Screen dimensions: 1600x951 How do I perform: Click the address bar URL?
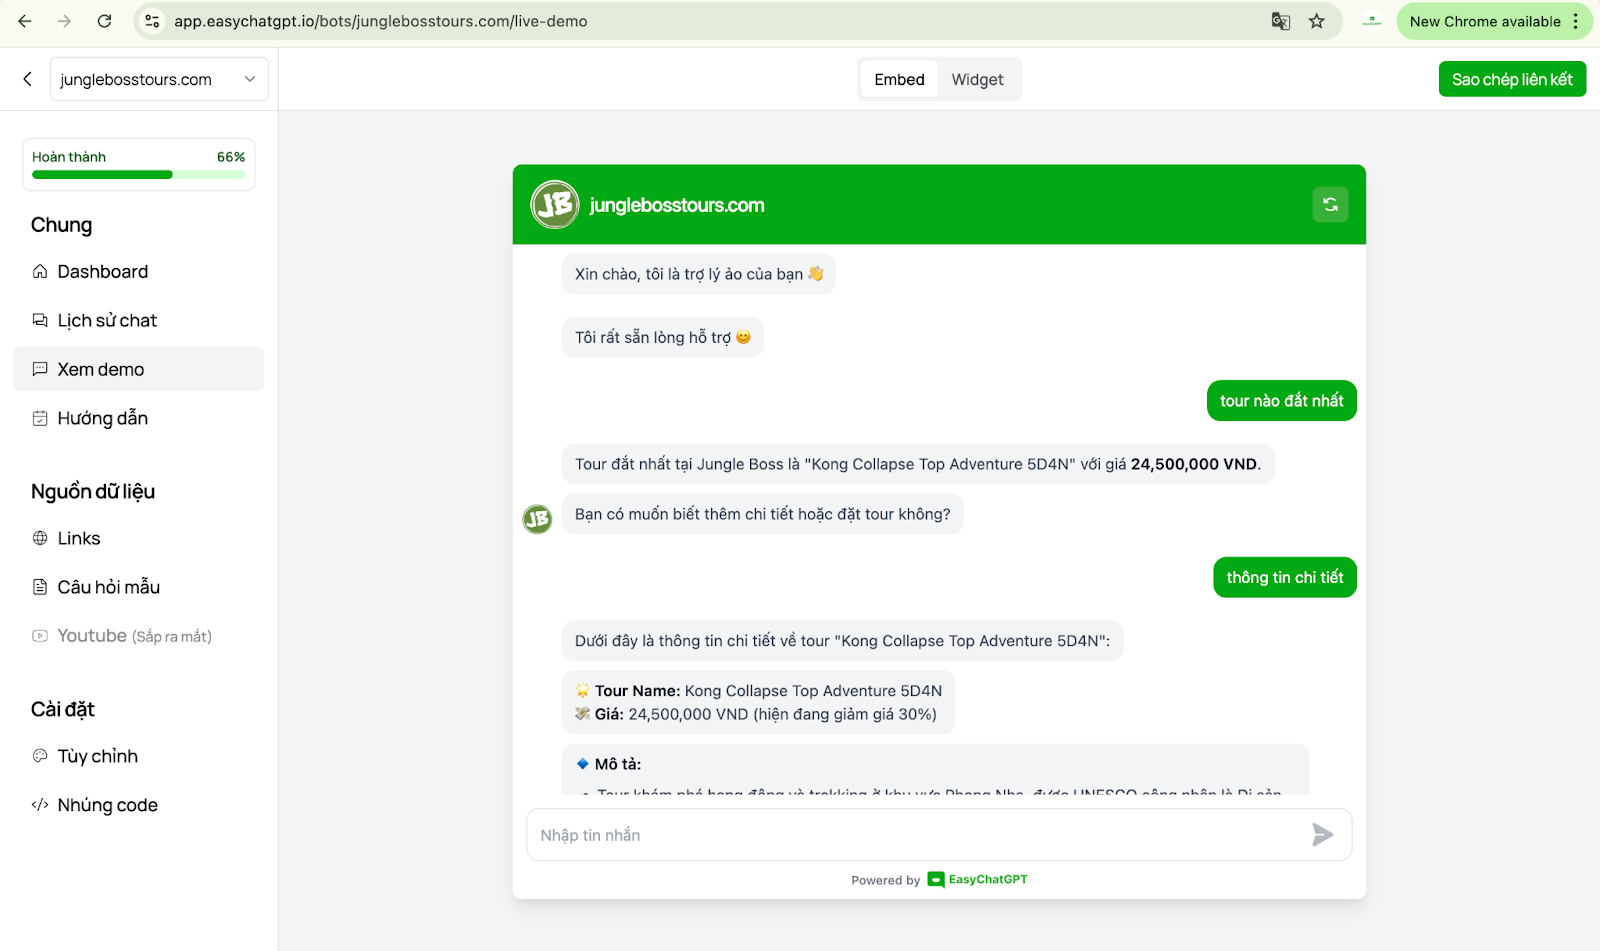380,21
